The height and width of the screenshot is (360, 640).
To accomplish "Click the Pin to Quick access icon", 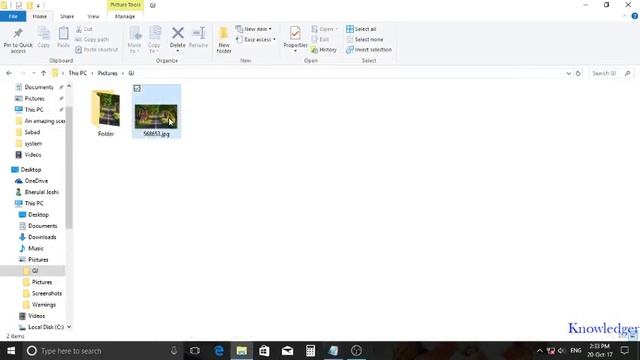I will (18, 33).
